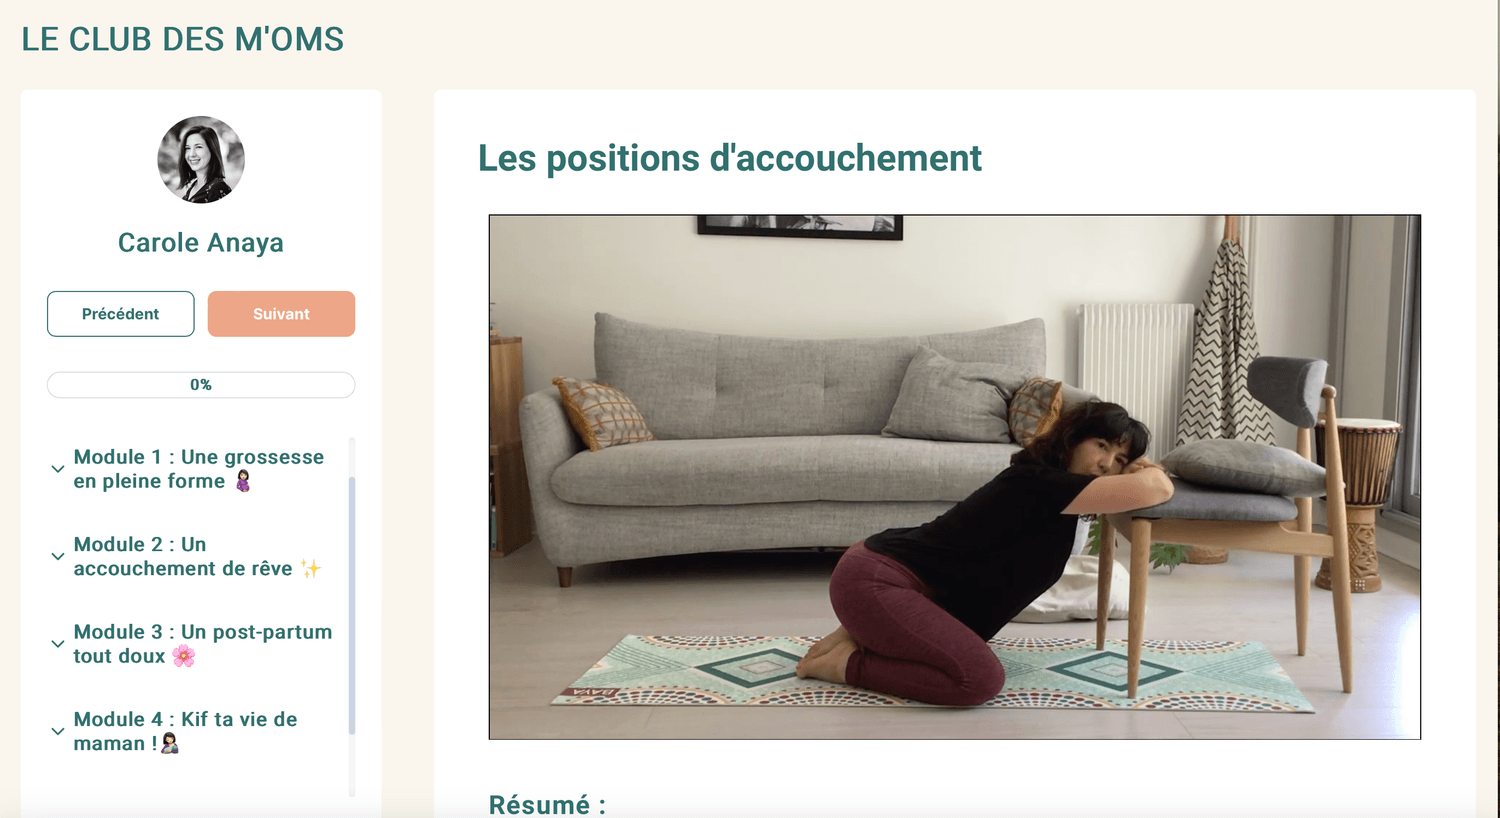Click the mother emoji in Module 4

click(x=170, y=744)
